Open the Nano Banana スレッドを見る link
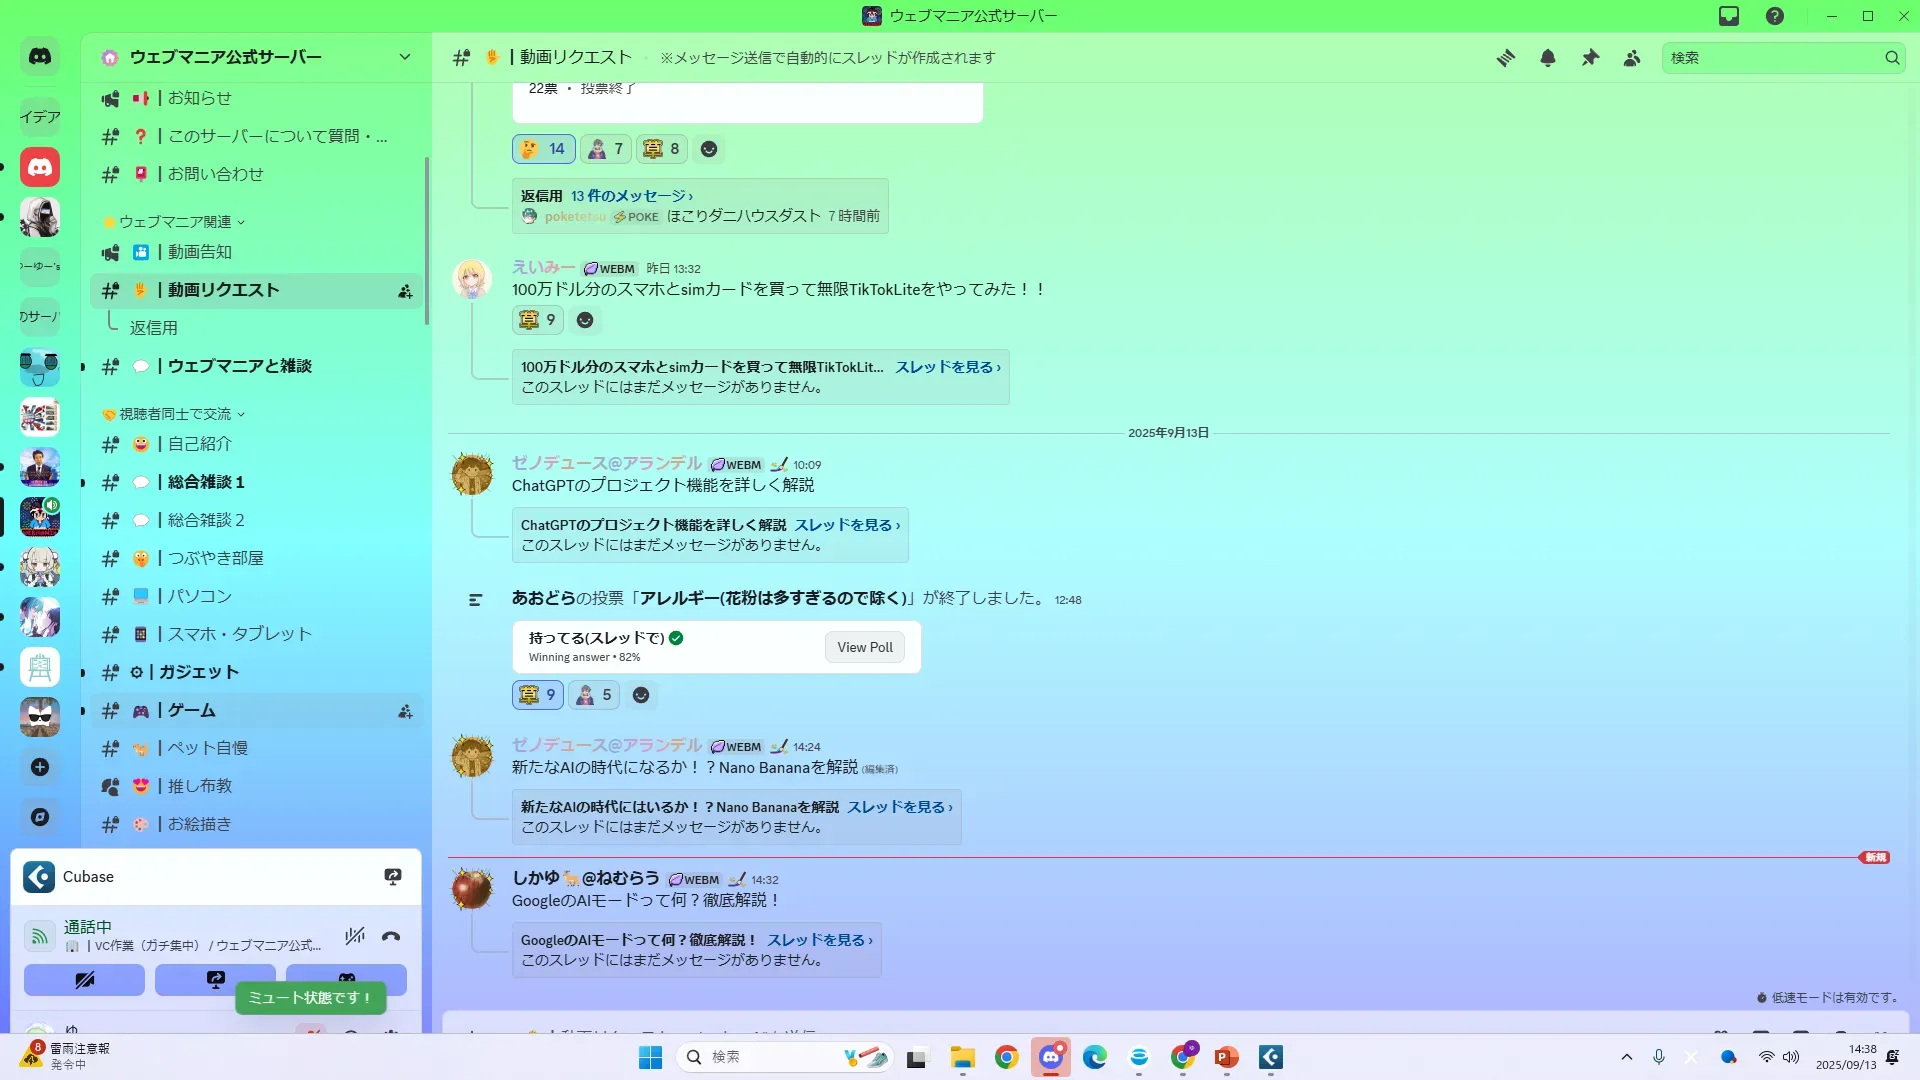Viewport: 1920px width, 1080px height. coord(899,807)
